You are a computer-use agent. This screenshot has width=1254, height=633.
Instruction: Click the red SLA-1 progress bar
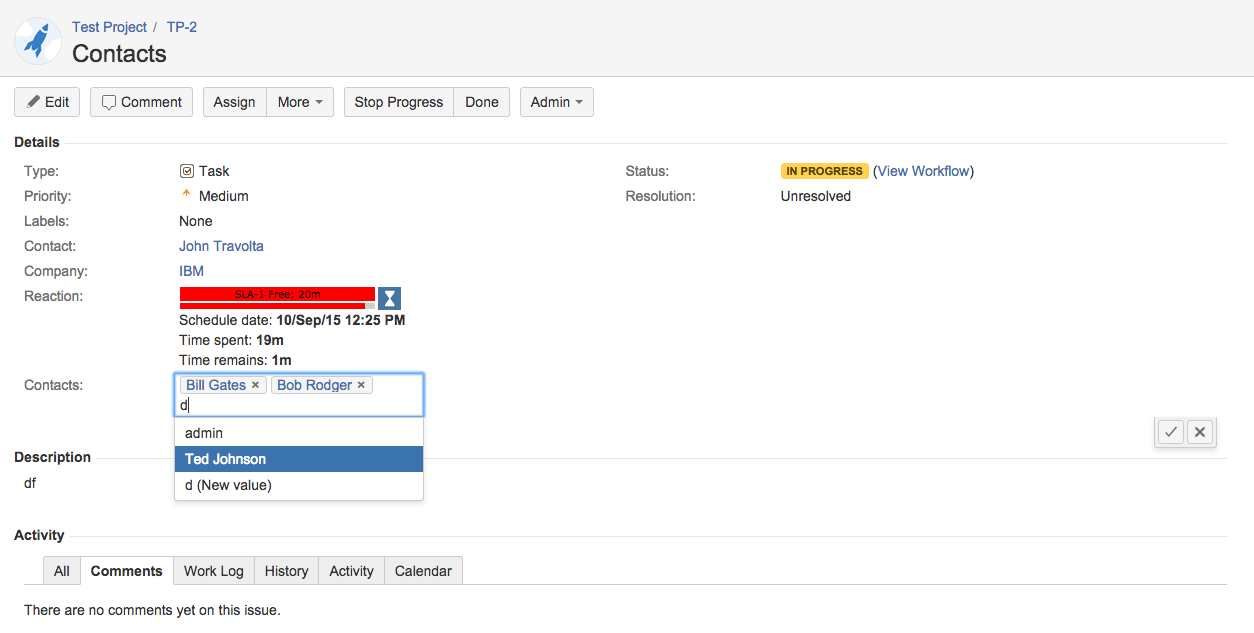tap(277, 295)
